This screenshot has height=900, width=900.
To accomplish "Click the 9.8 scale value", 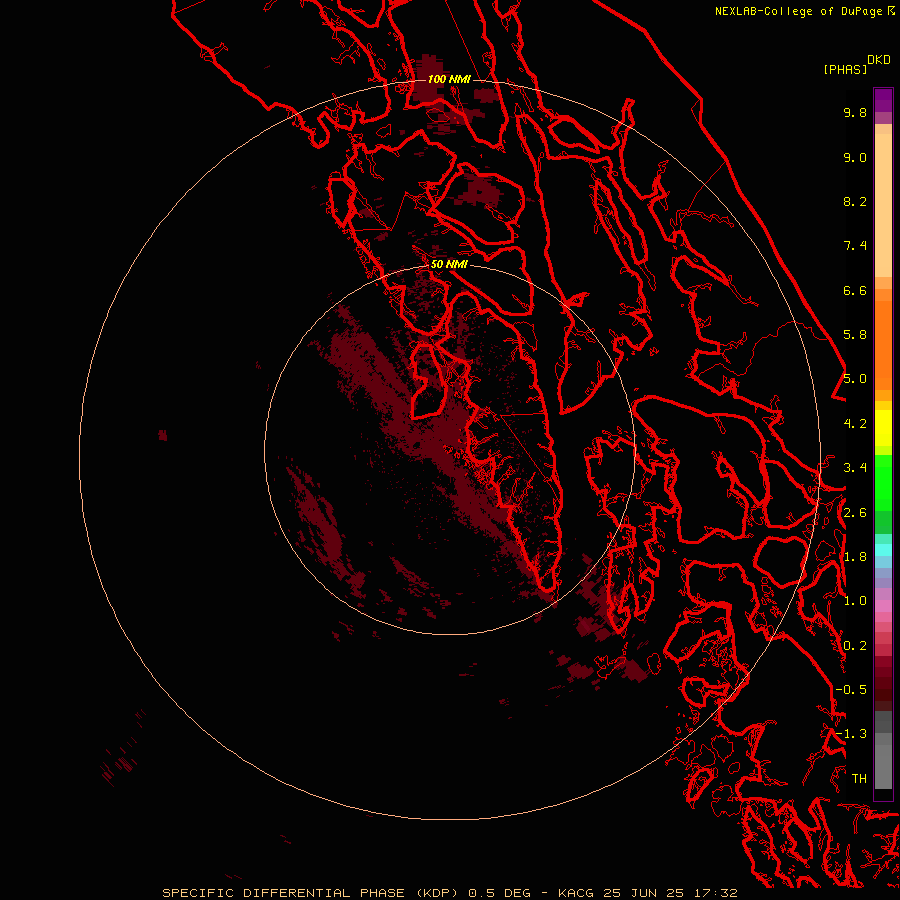I will pyautogui.click(x=855, y=112).
